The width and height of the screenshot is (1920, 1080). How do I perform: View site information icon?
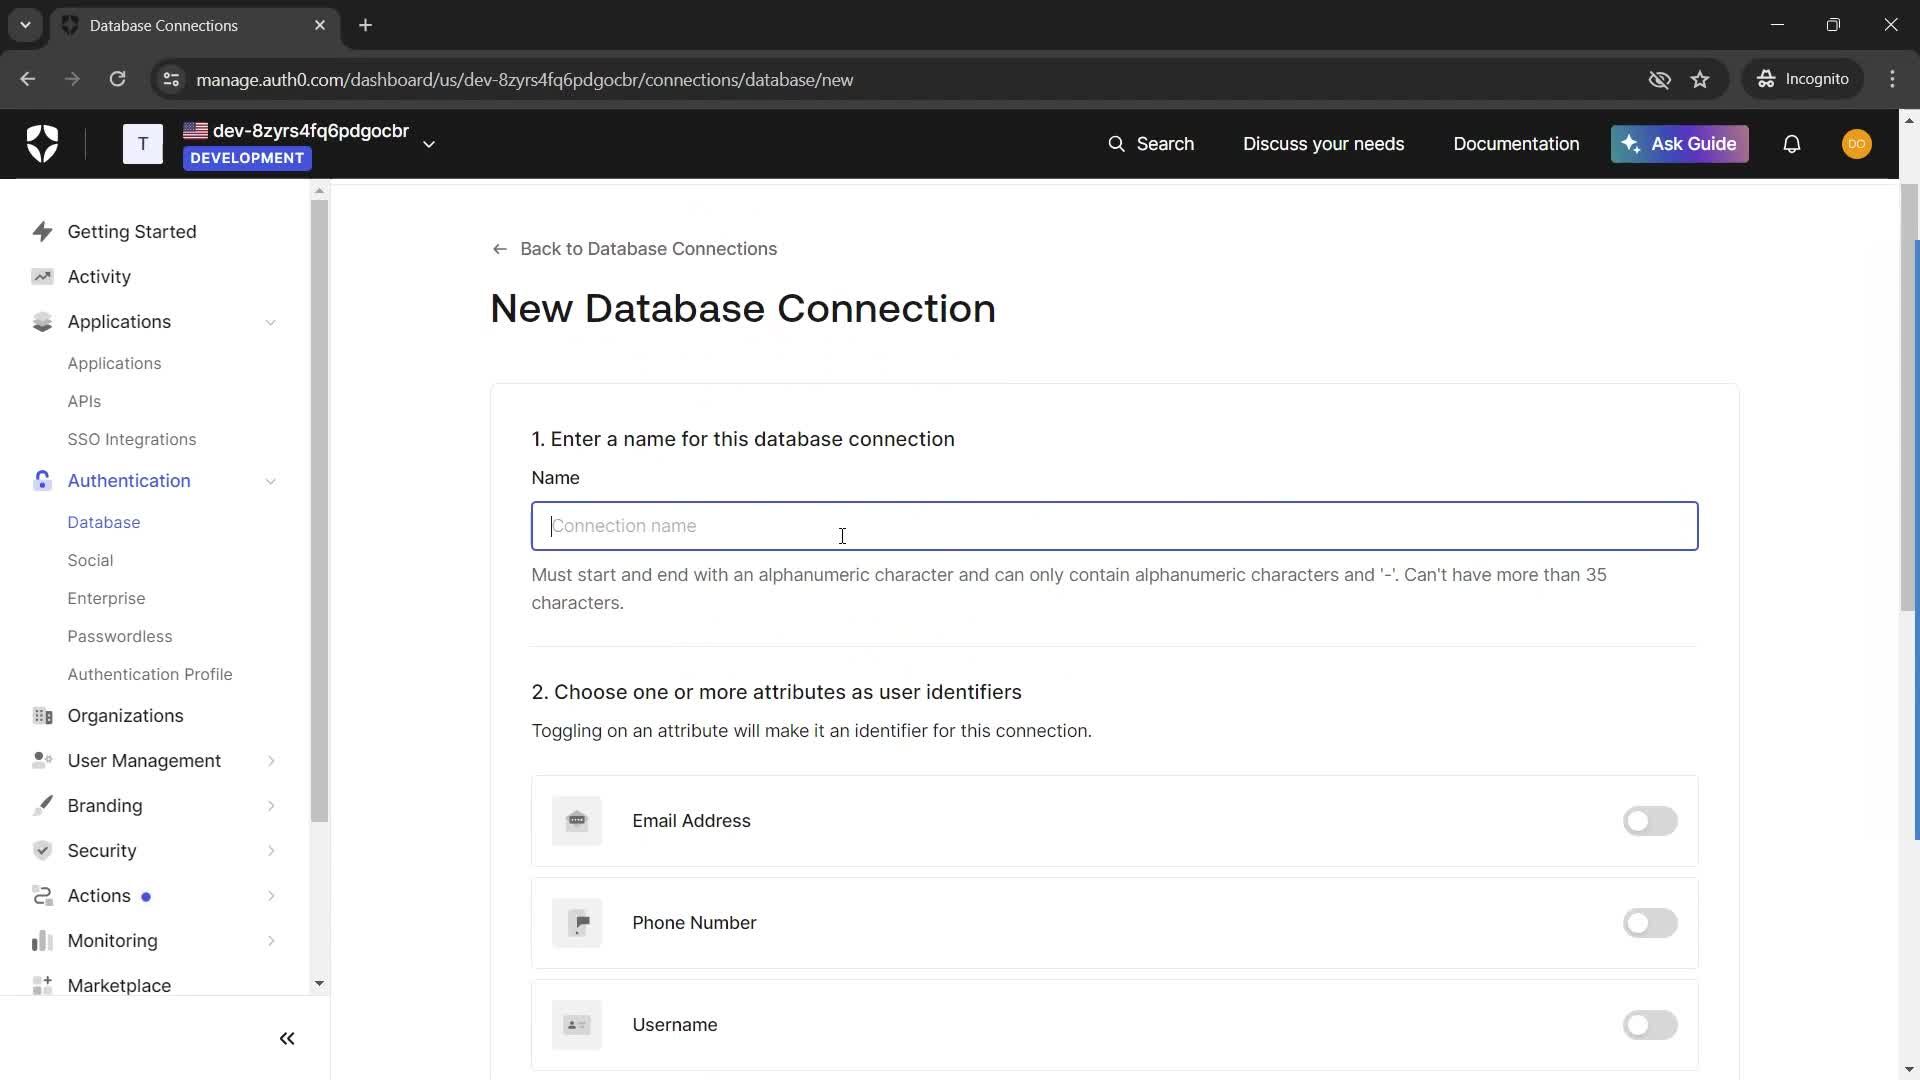pyautogui.click(x=171, y=79)
